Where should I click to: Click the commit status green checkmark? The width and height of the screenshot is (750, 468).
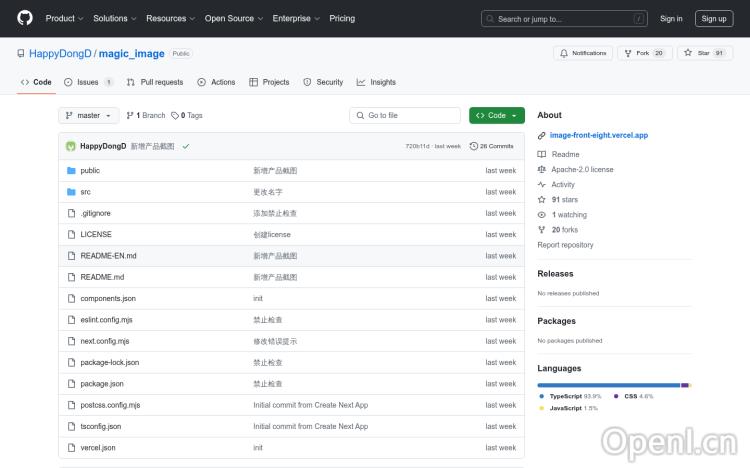[x=186, y=146]
